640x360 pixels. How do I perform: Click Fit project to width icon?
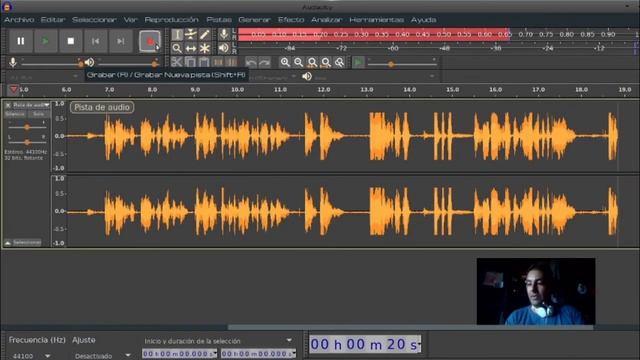point(326,62)
